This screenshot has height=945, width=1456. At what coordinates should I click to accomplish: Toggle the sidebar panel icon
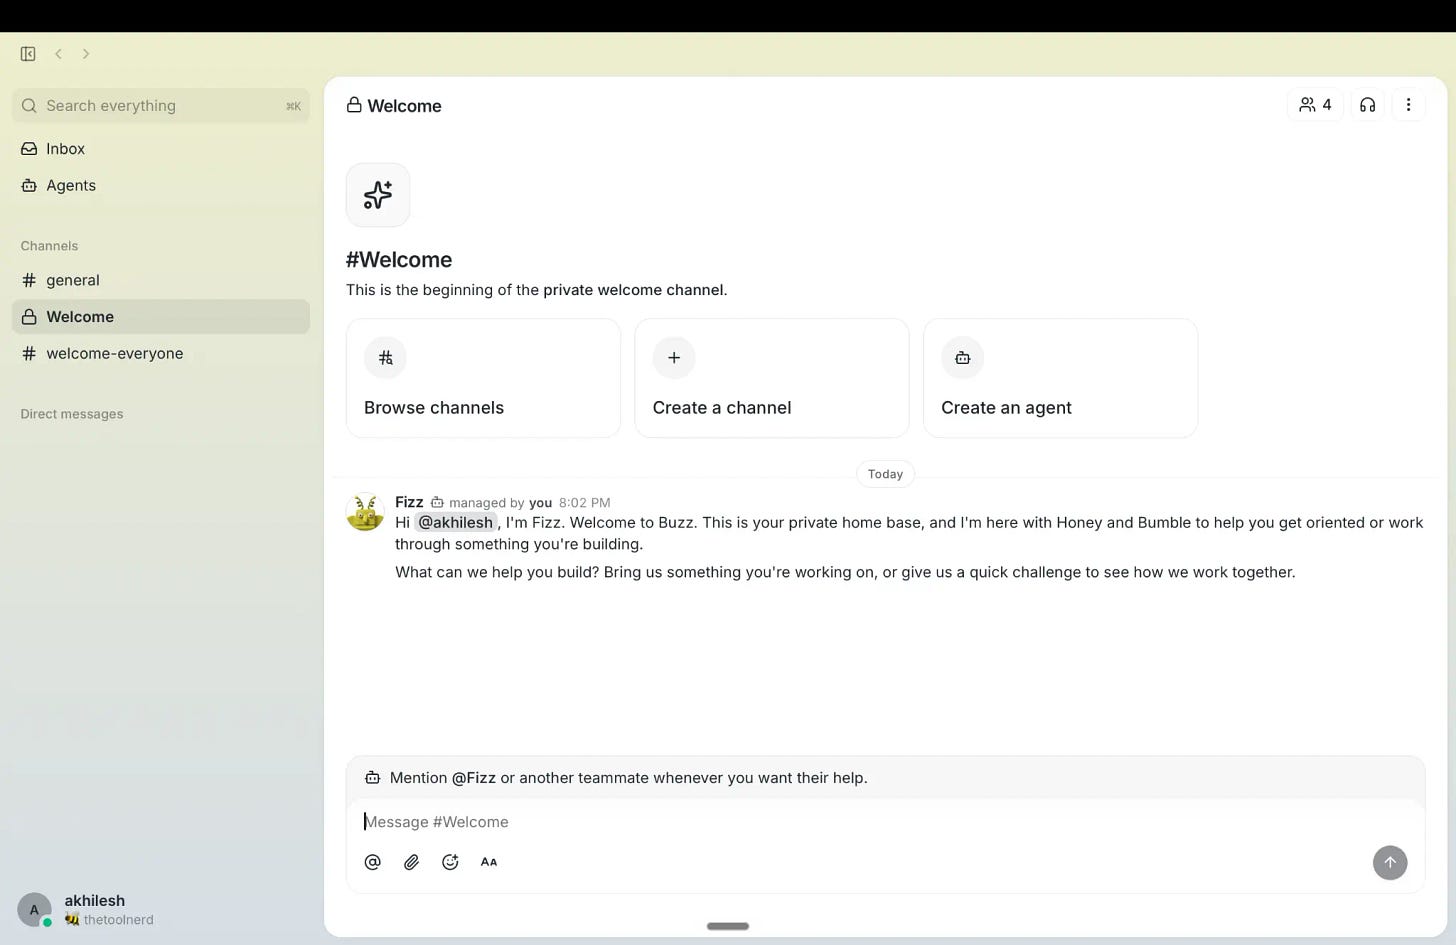pyautogui.click(x=28, y=54)
